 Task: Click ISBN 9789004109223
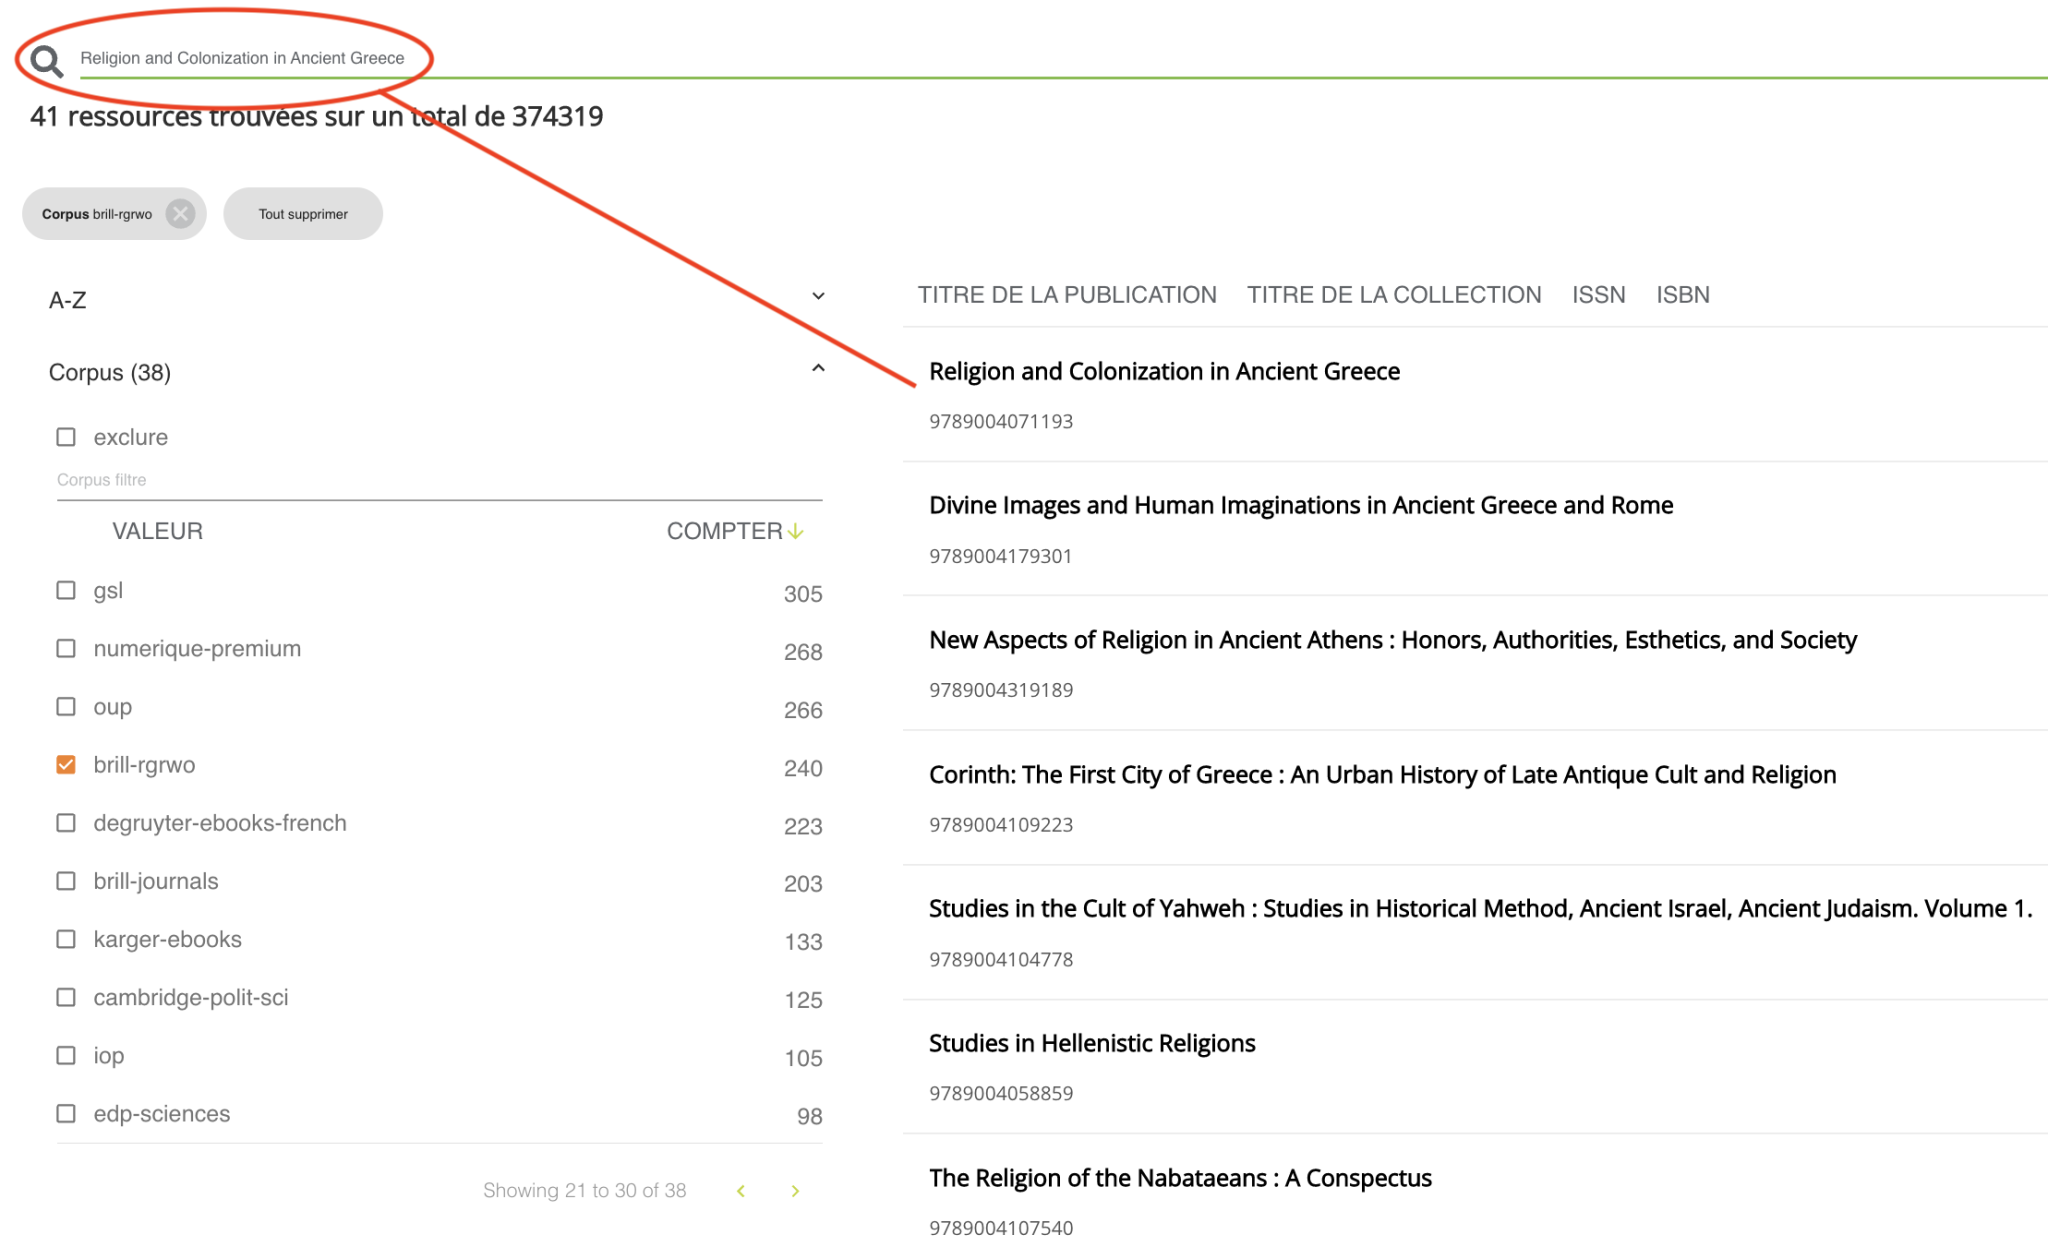coord(1001,825)
